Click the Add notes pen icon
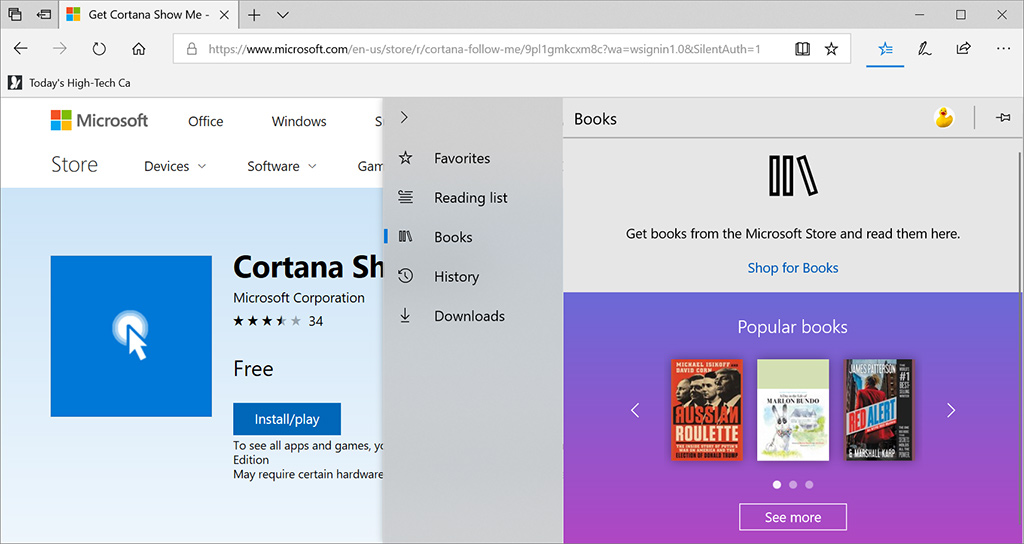The image size is (1024, 544). pos(925,49)
